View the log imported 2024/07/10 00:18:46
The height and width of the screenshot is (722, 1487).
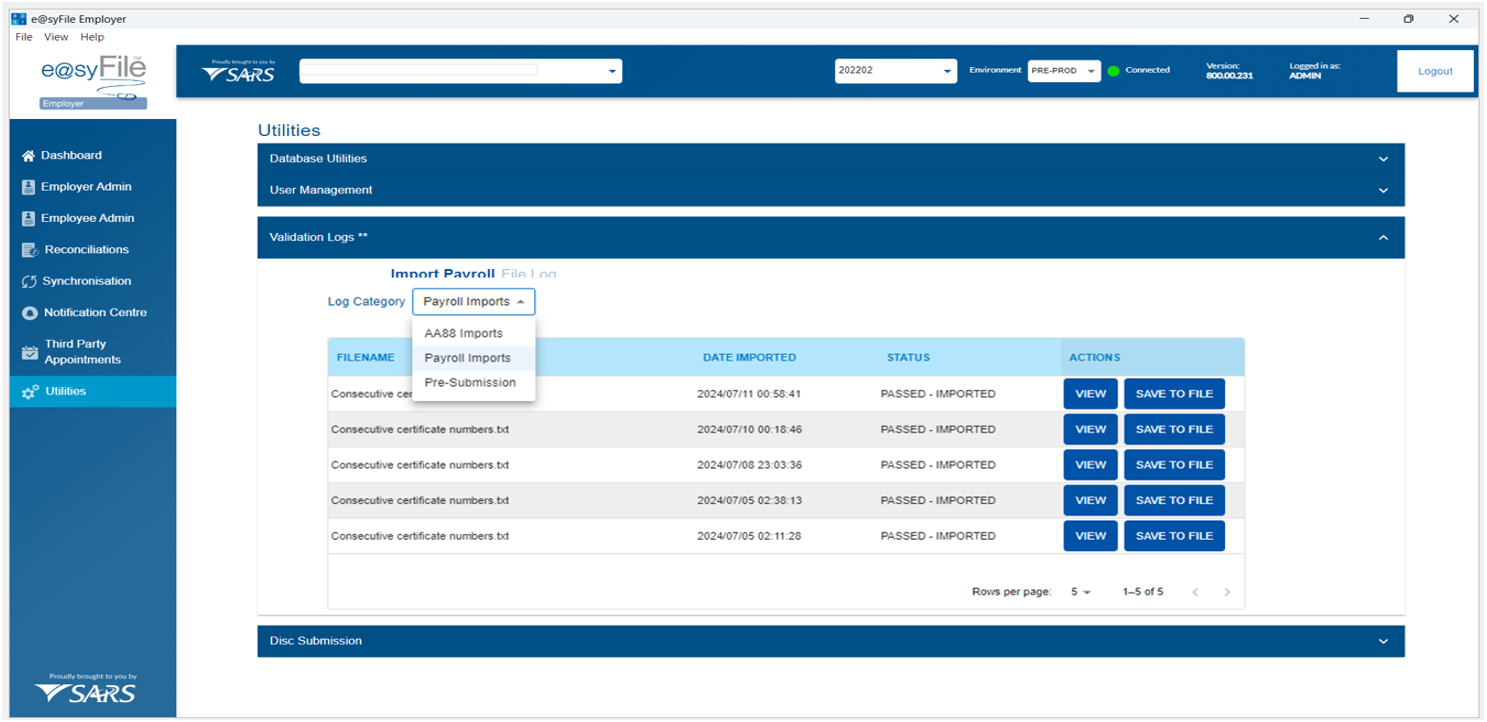pos(1090,429)
